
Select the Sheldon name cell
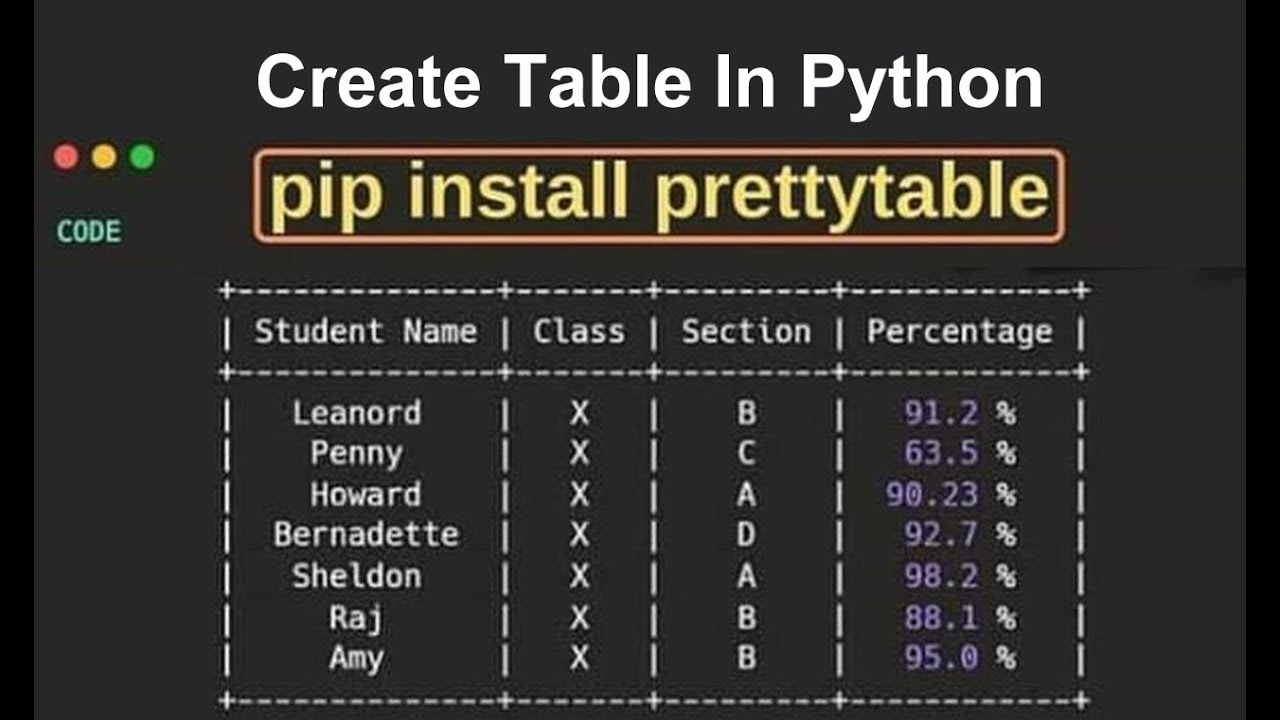[x=356, y=576]
